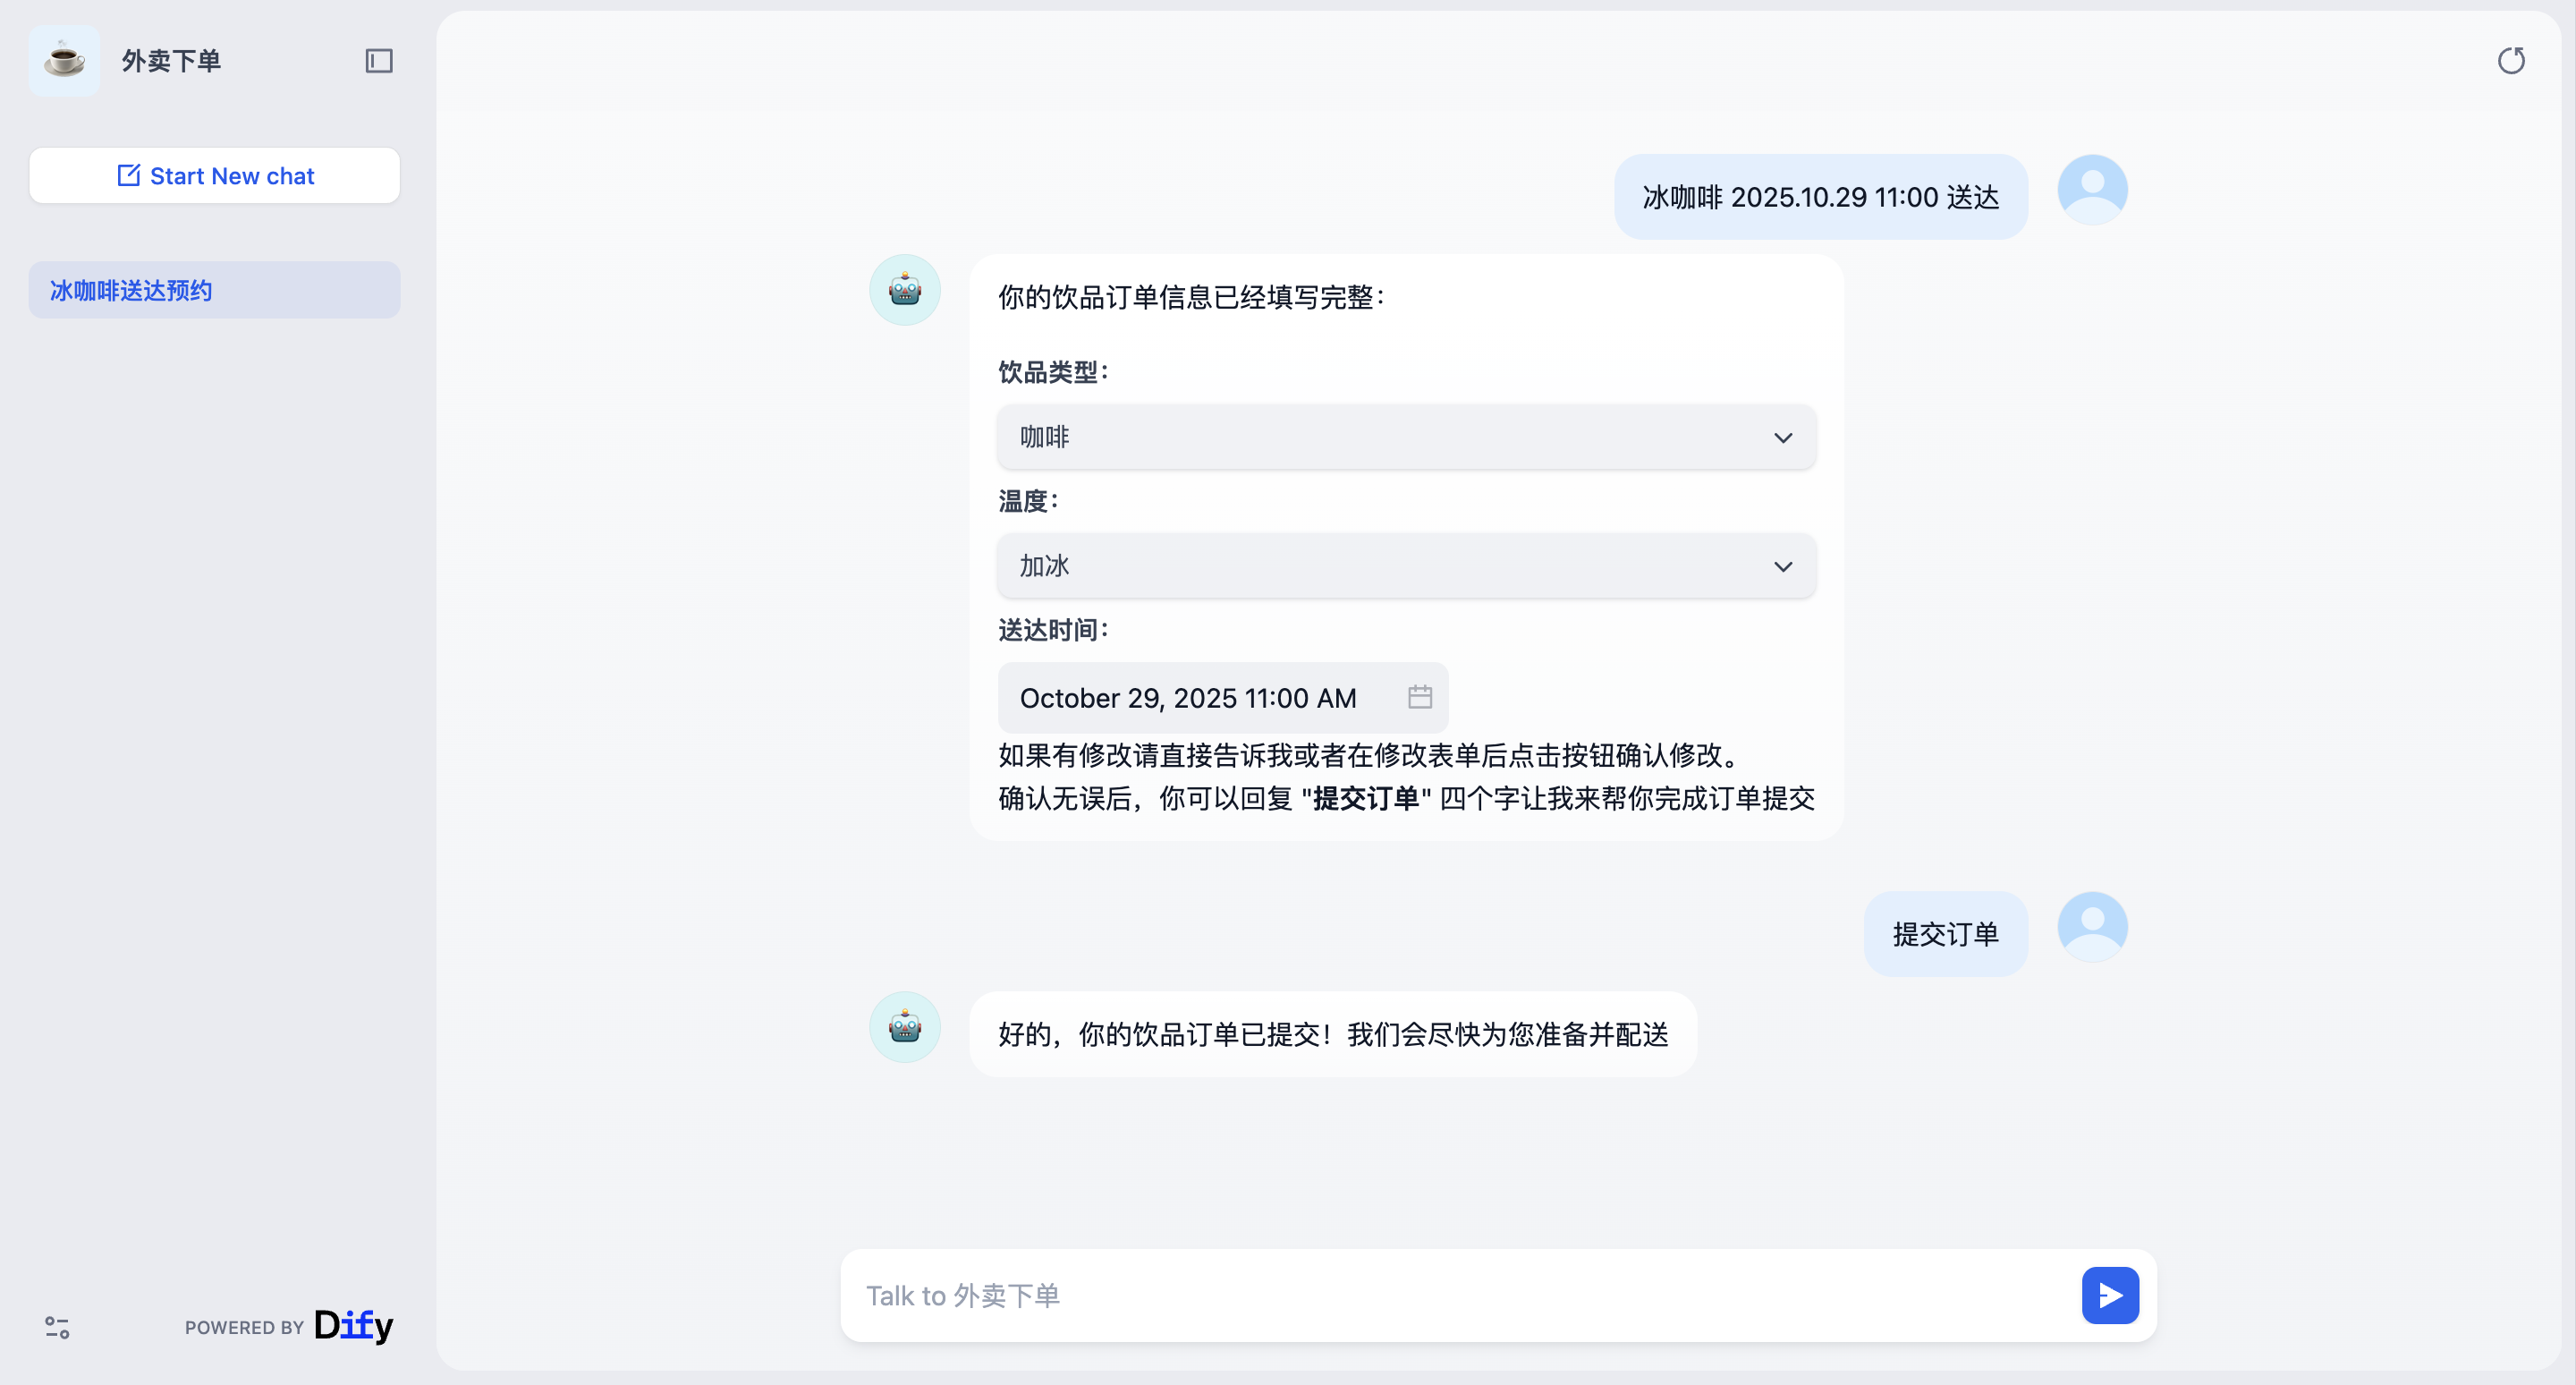Click the lower user avatar icon
The height and width of the screenshot is (1385, 2576).
(x=2092, y=927)
